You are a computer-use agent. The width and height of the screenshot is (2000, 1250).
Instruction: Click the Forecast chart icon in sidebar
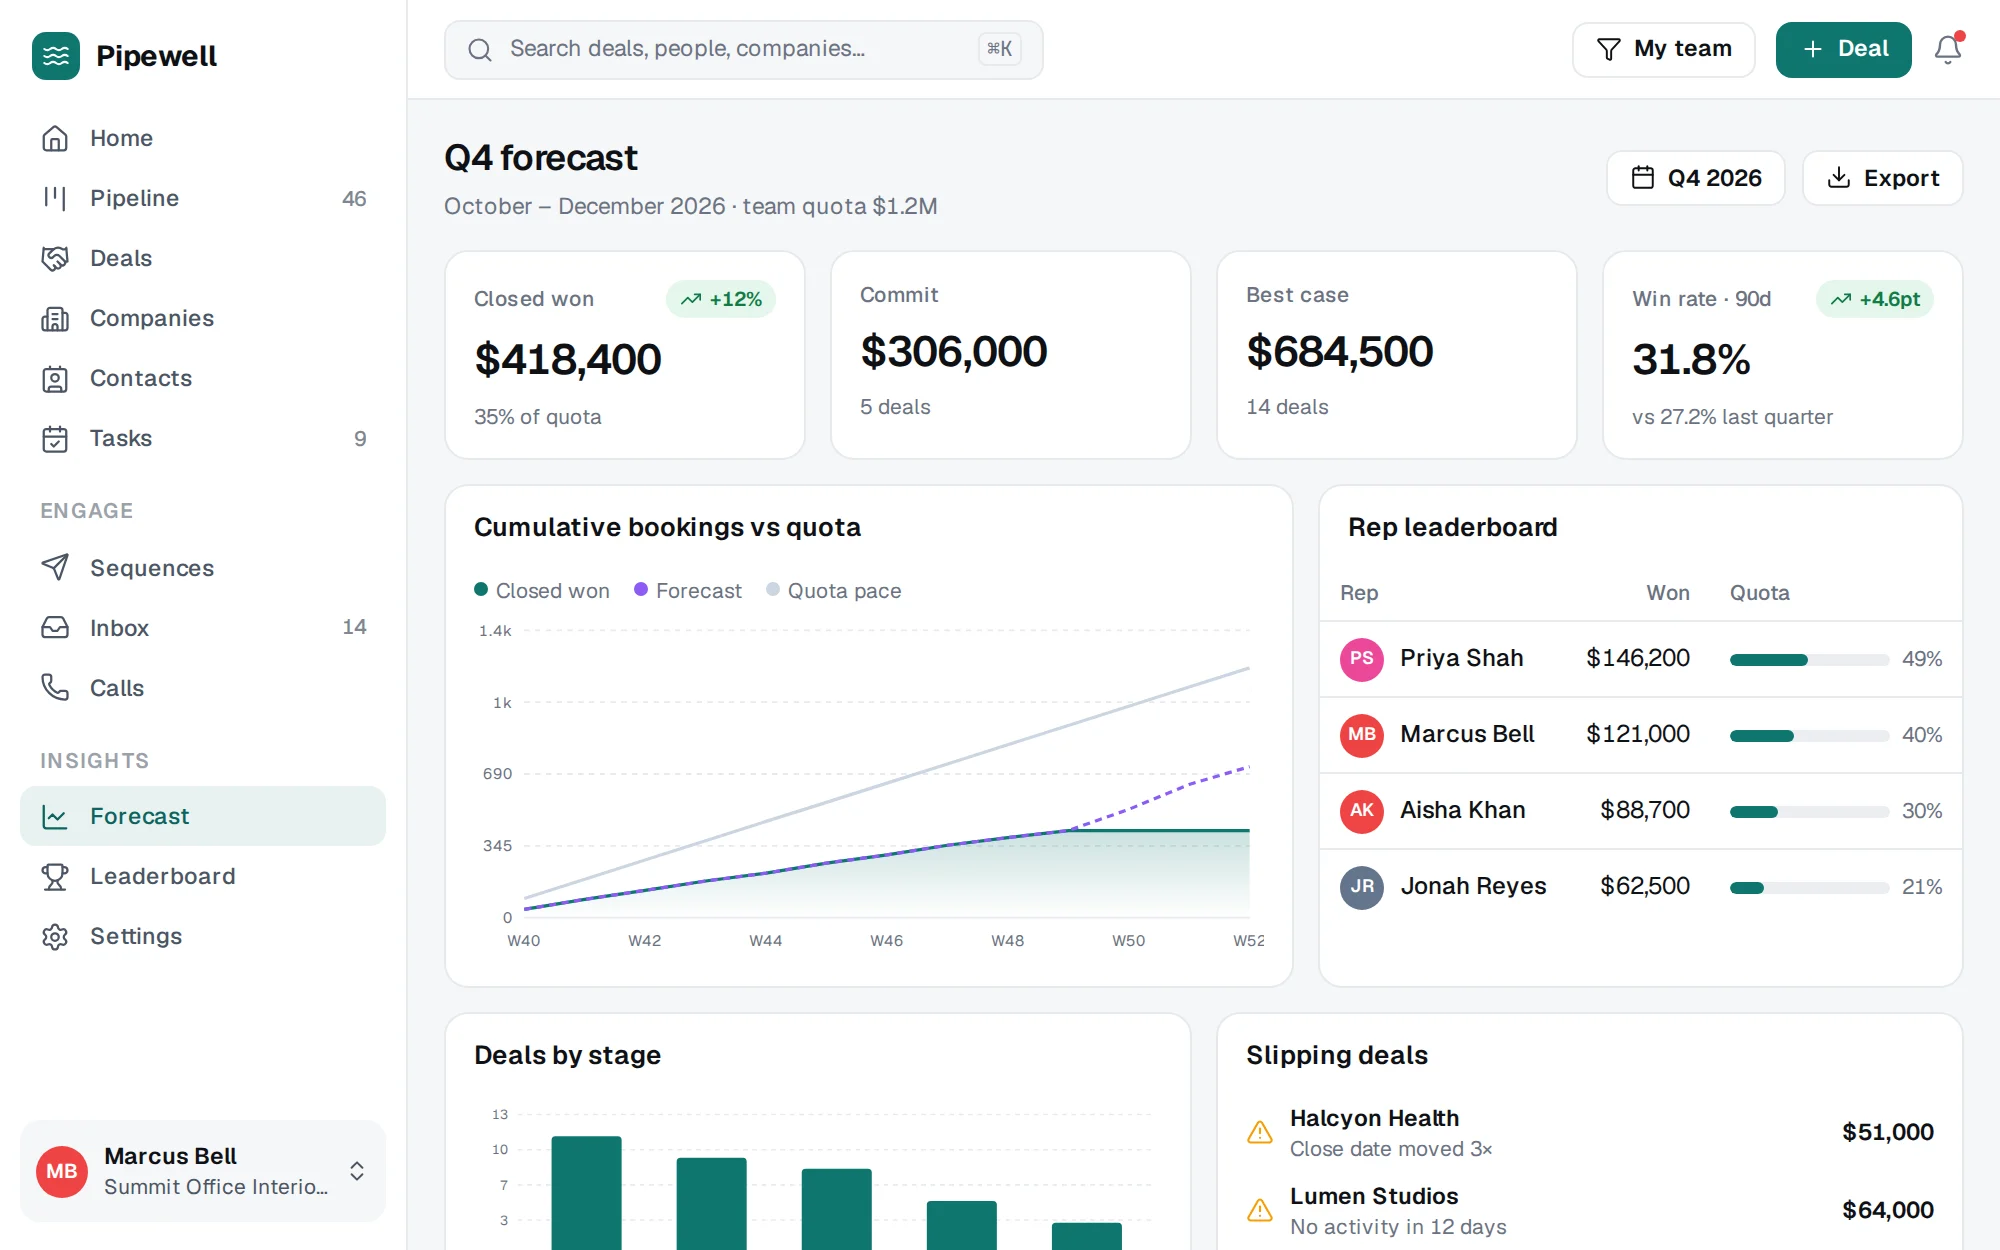[55, 816]
